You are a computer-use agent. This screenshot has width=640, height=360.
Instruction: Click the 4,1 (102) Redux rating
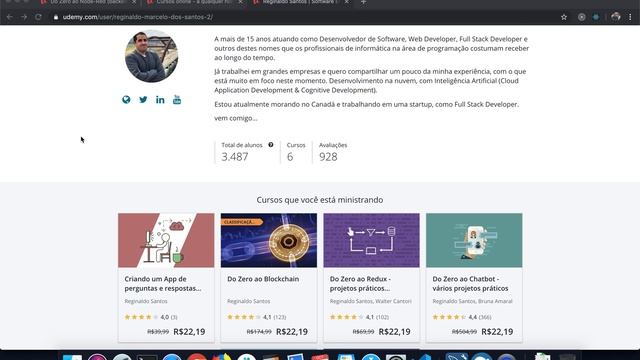coord(359,317)
